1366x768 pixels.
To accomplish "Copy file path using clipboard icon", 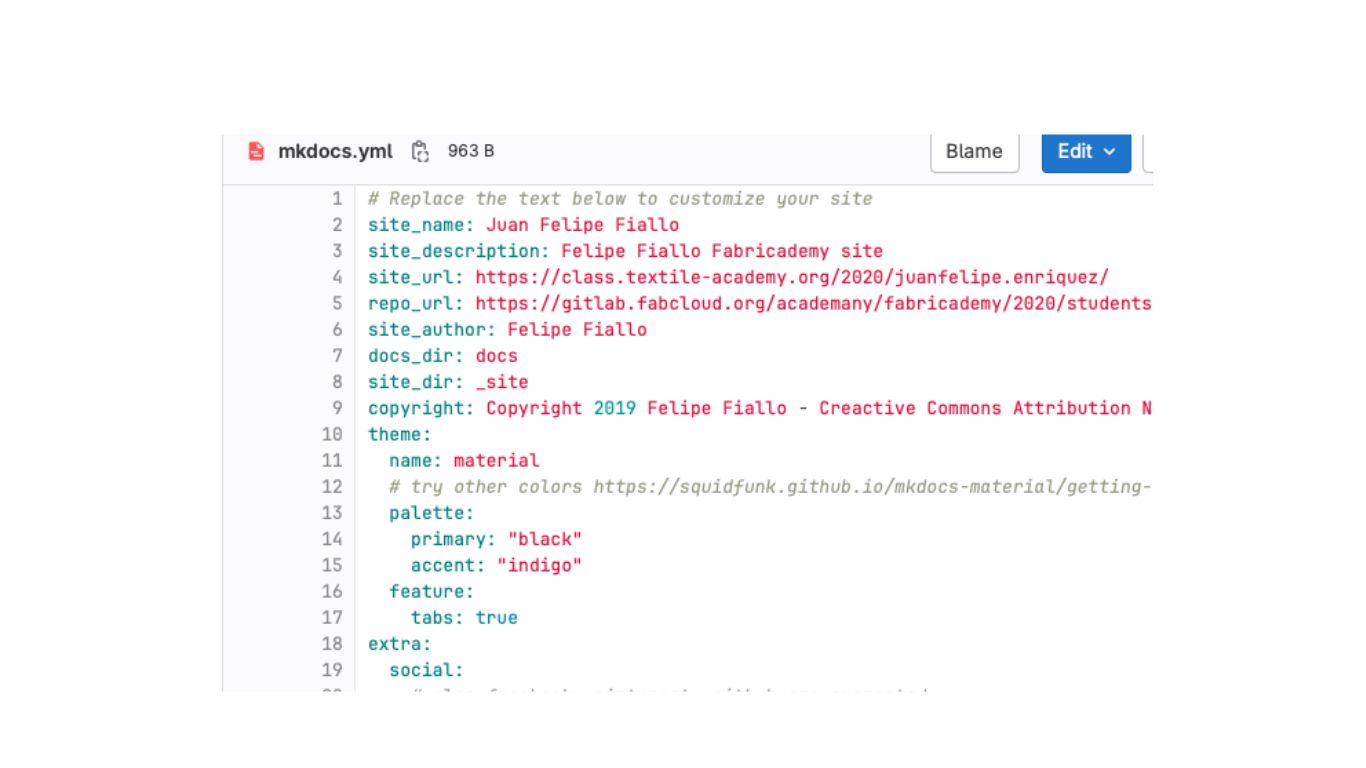I will (x=420, y=151).
